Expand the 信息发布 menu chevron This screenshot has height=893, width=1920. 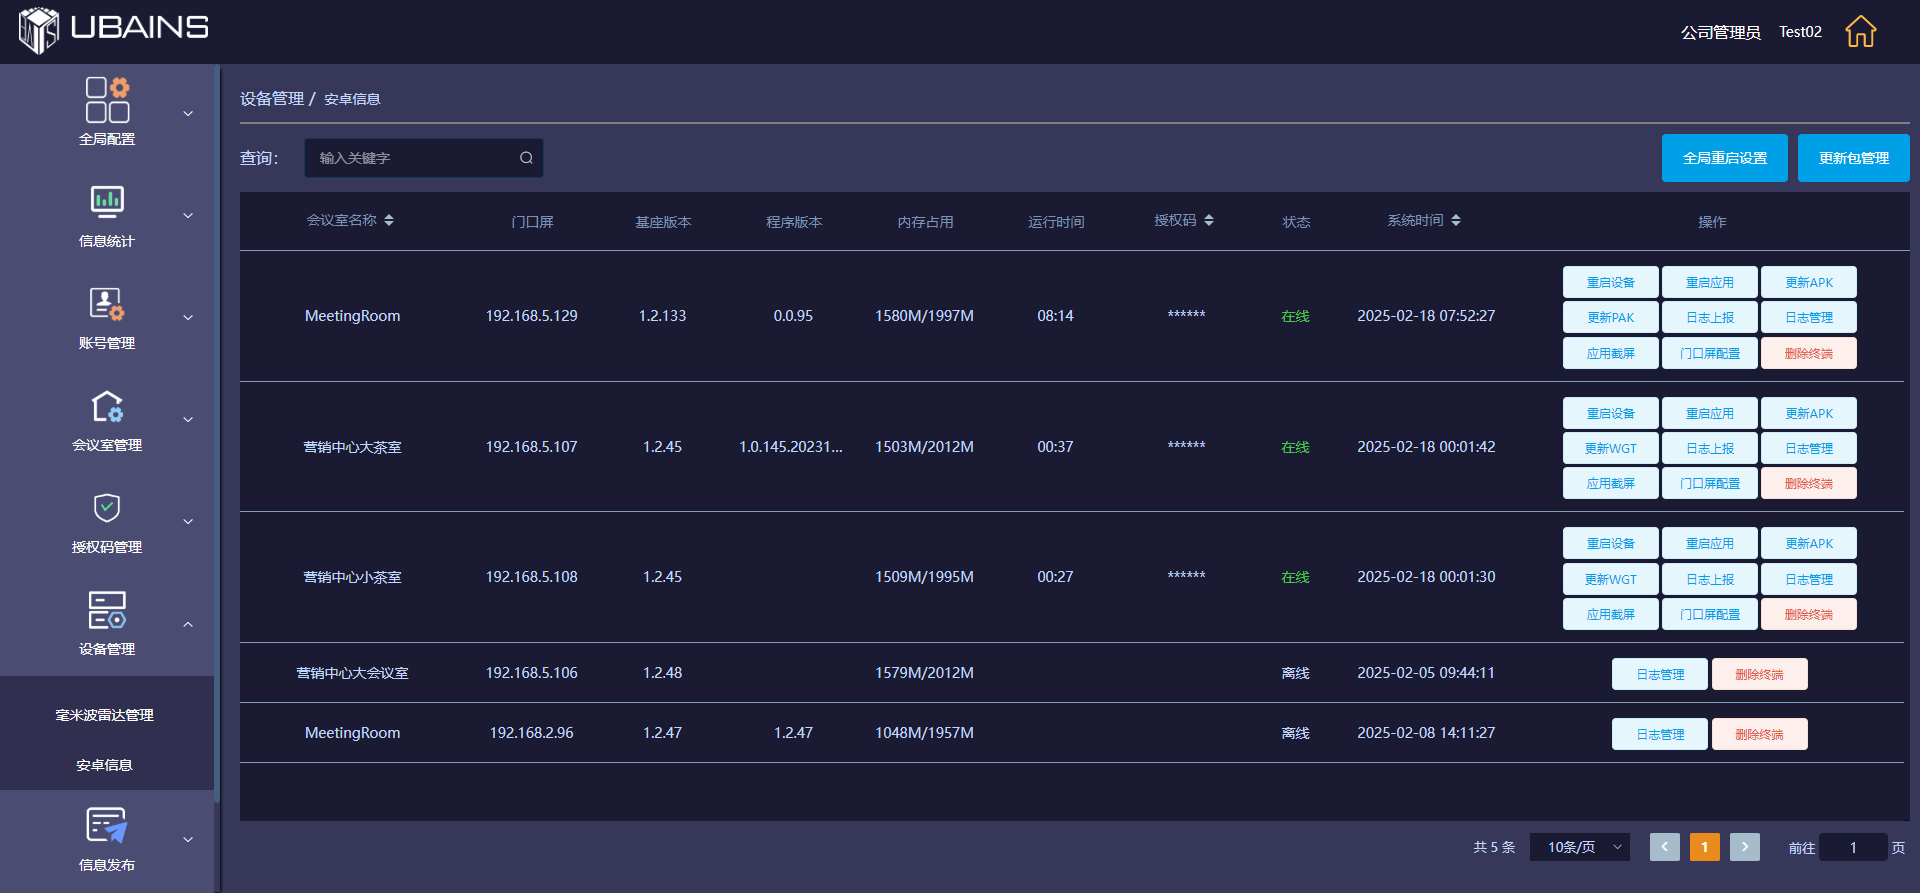click(188, 839)
